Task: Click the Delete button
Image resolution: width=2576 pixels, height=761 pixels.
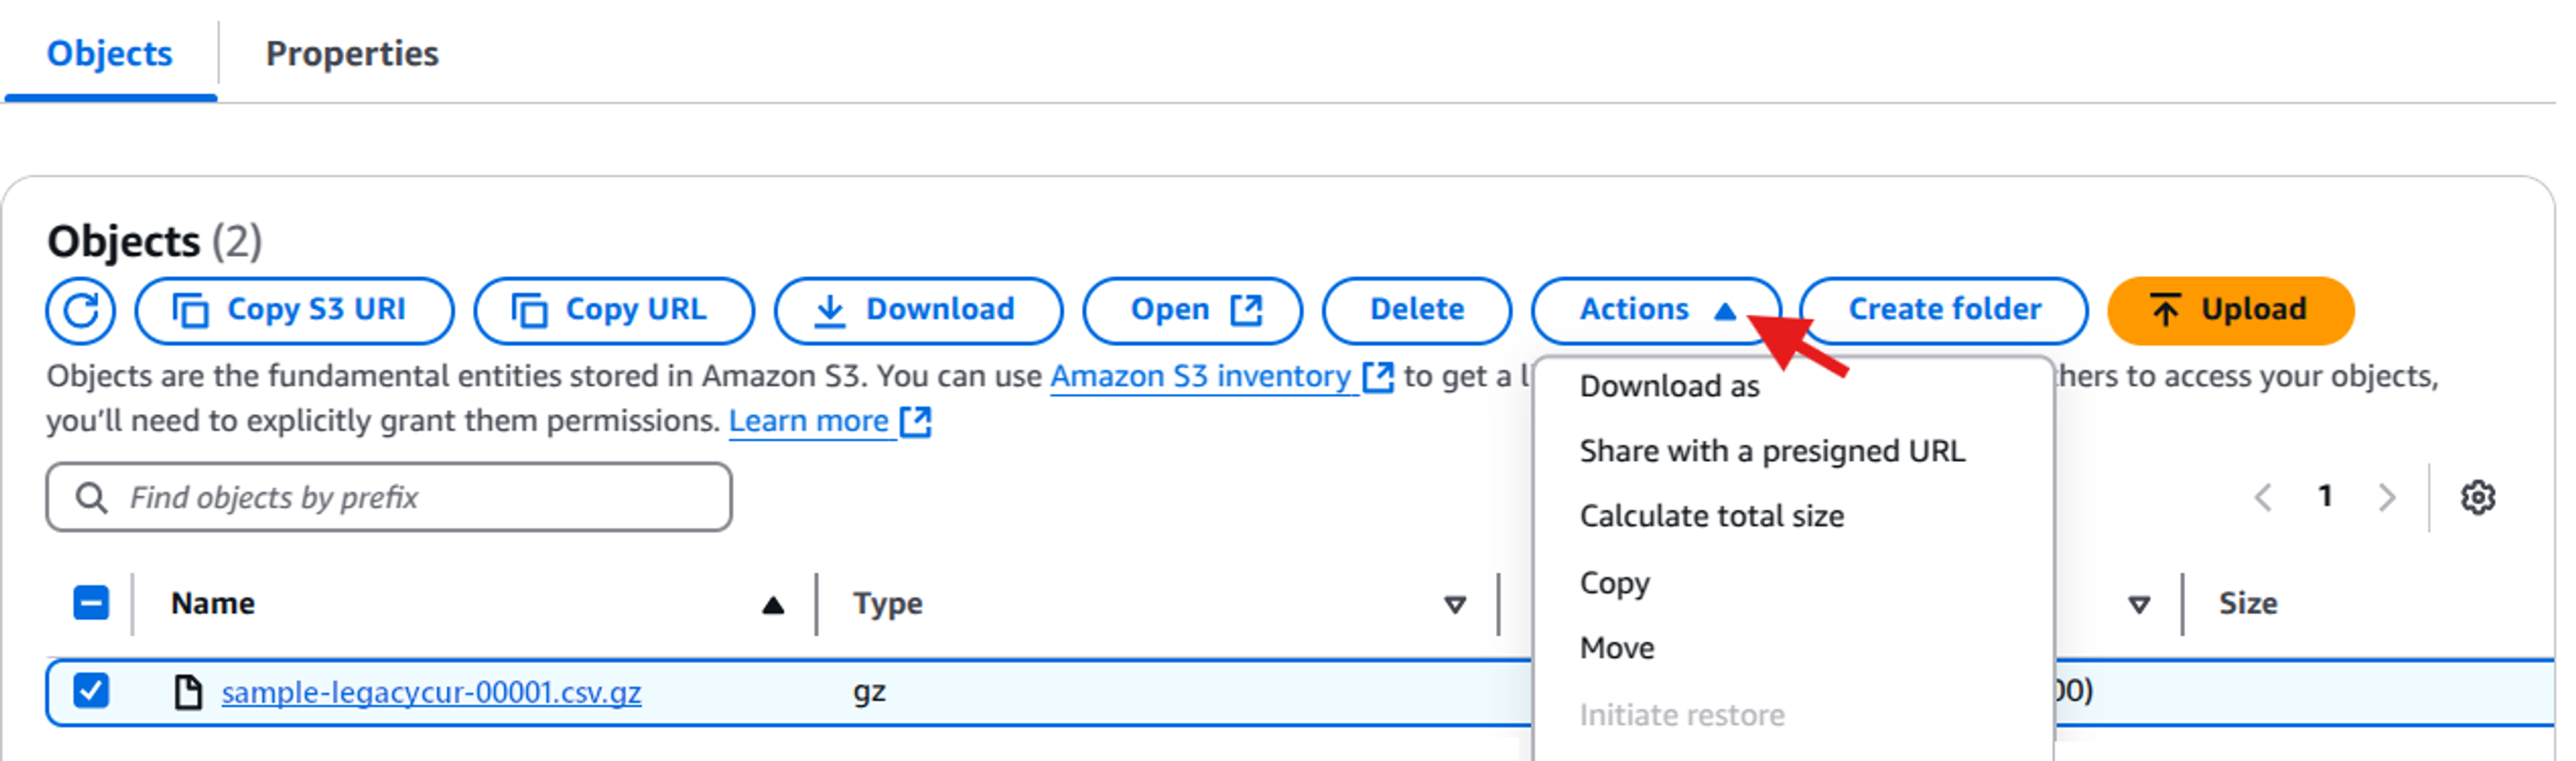Action: [1416, 309]
